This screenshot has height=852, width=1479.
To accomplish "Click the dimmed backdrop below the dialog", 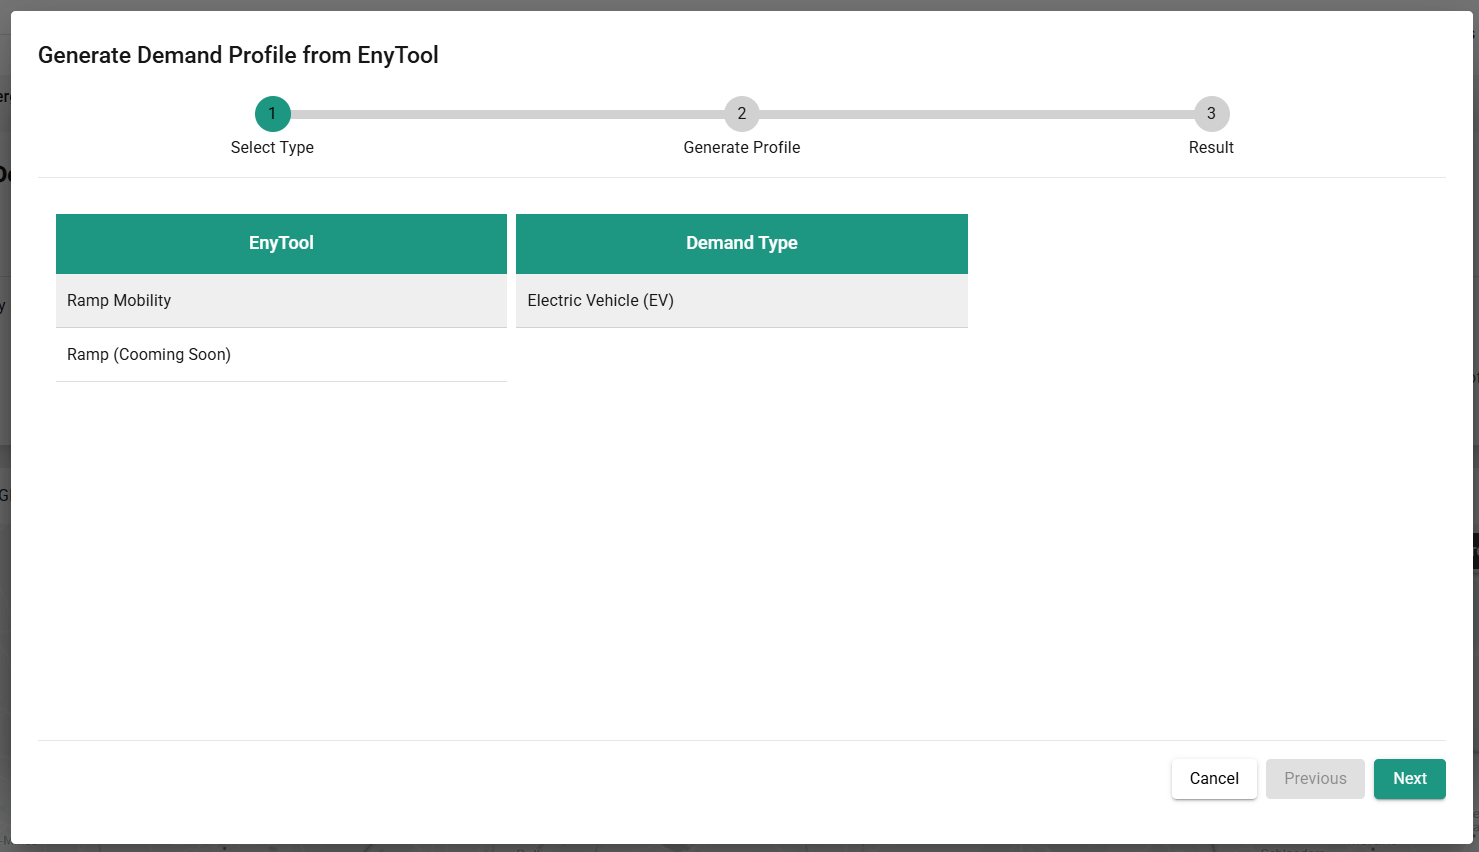I will (740, 848).
